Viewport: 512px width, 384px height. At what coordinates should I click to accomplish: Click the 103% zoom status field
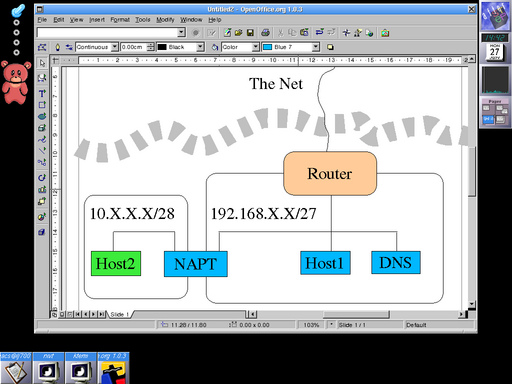point(311,325)
